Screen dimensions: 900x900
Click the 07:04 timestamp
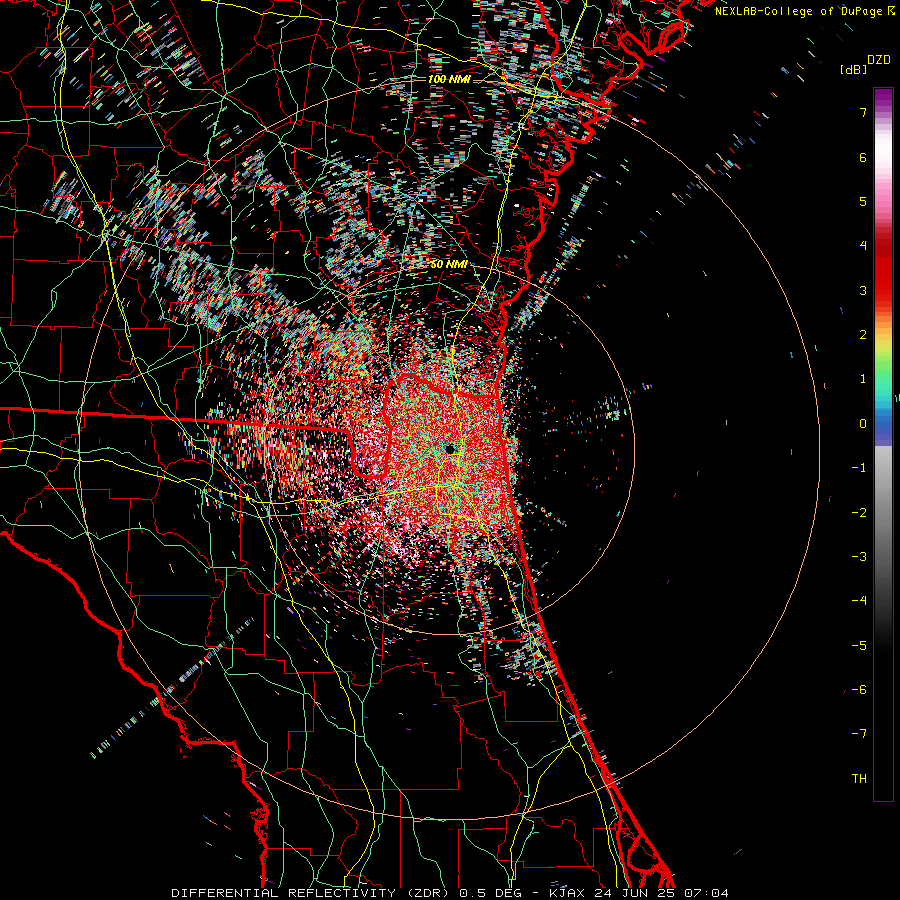tap(707, 893)
